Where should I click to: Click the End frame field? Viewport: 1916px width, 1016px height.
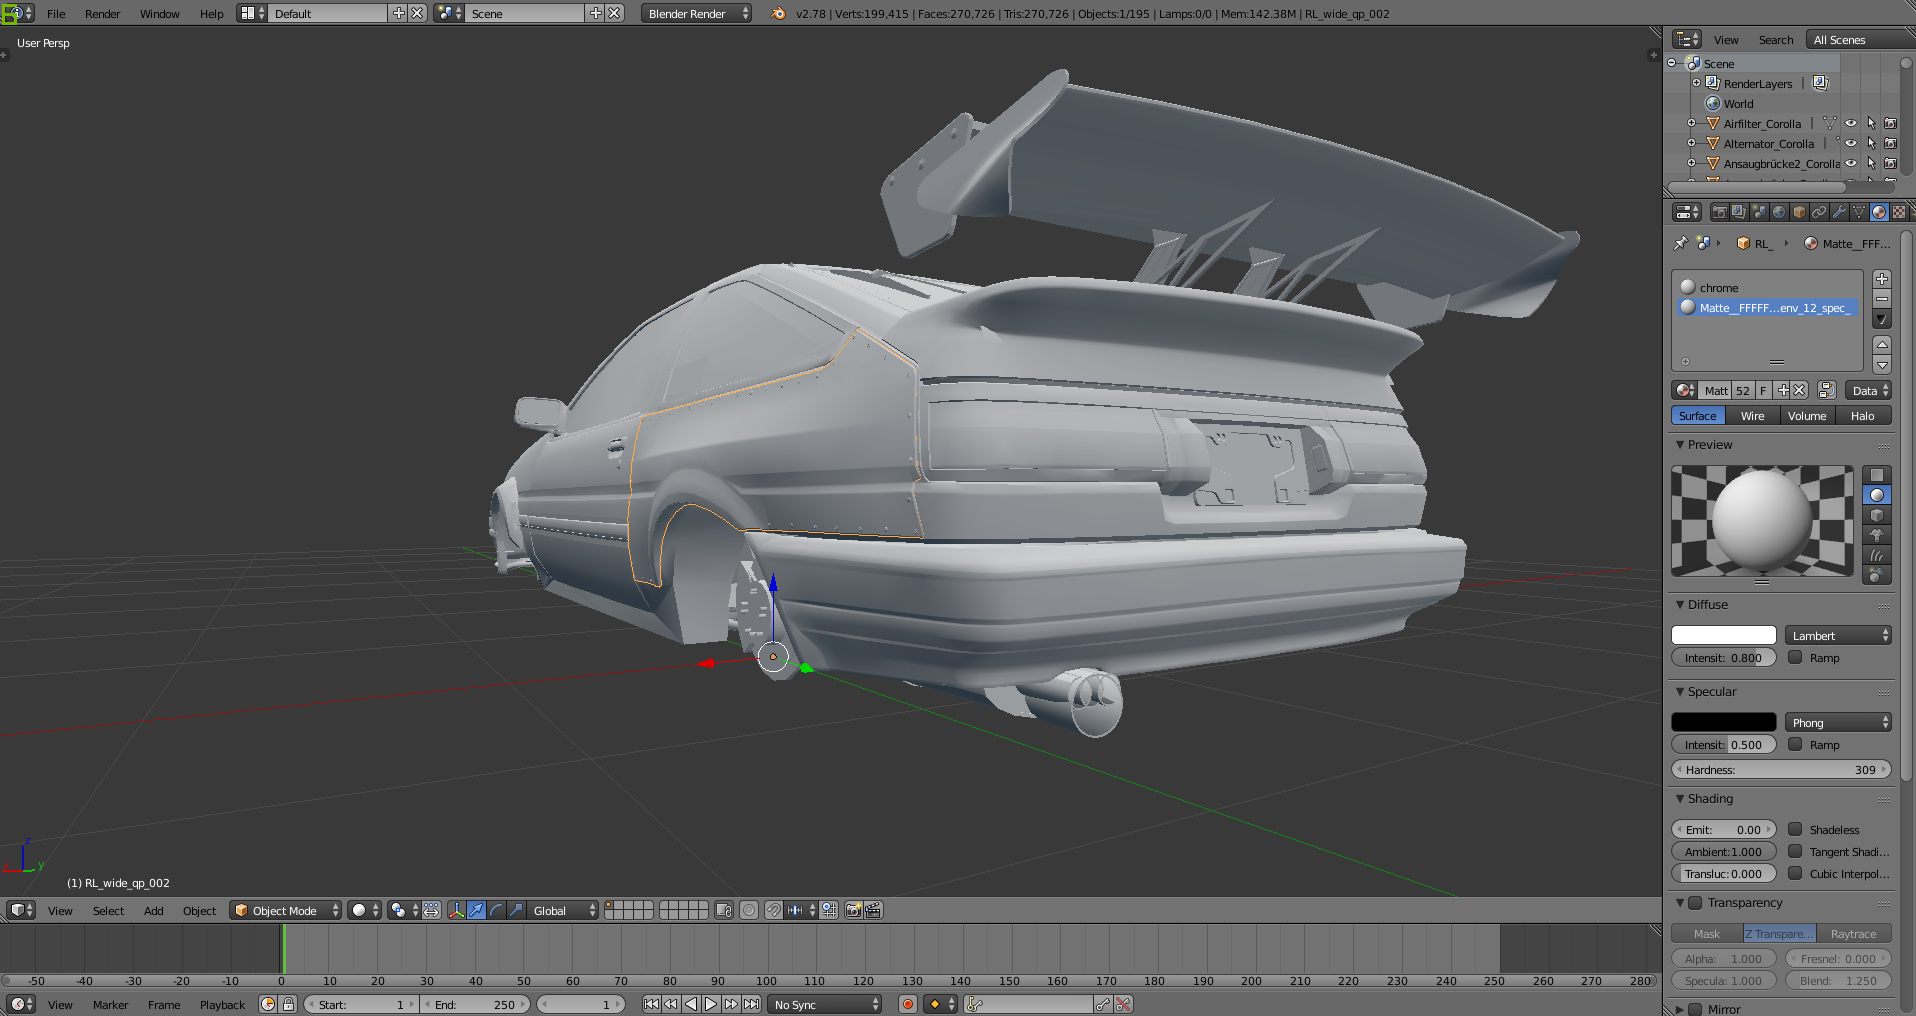tap(475, 1004)
